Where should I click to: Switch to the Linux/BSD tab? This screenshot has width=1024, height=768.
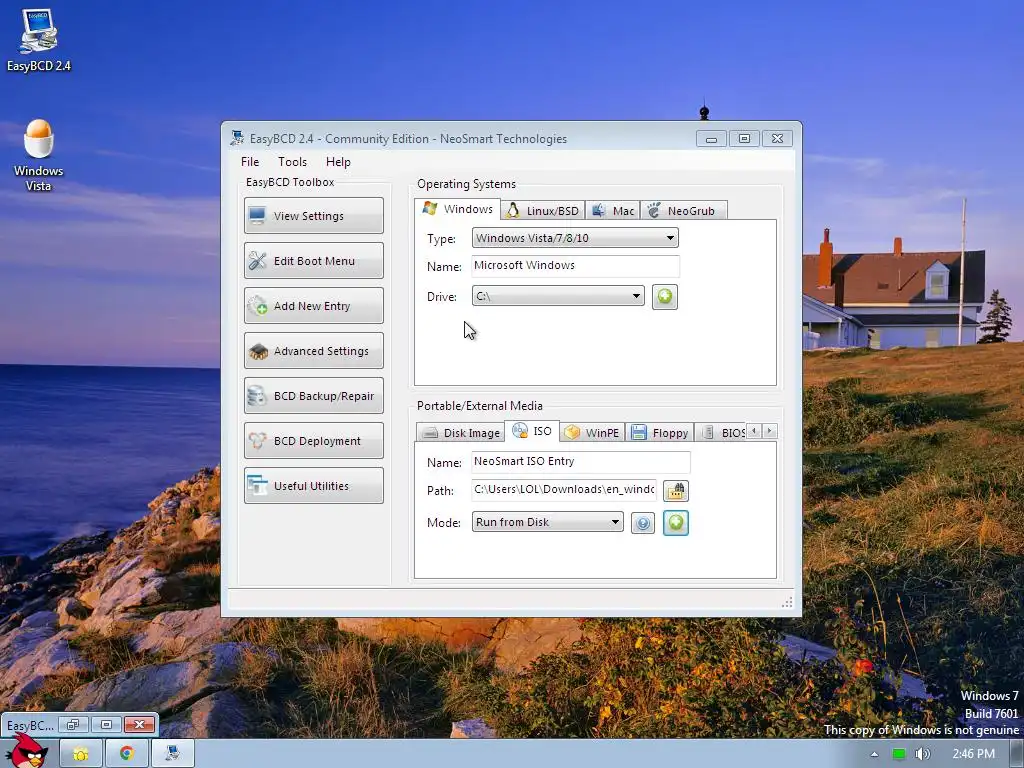pos(543,211)
